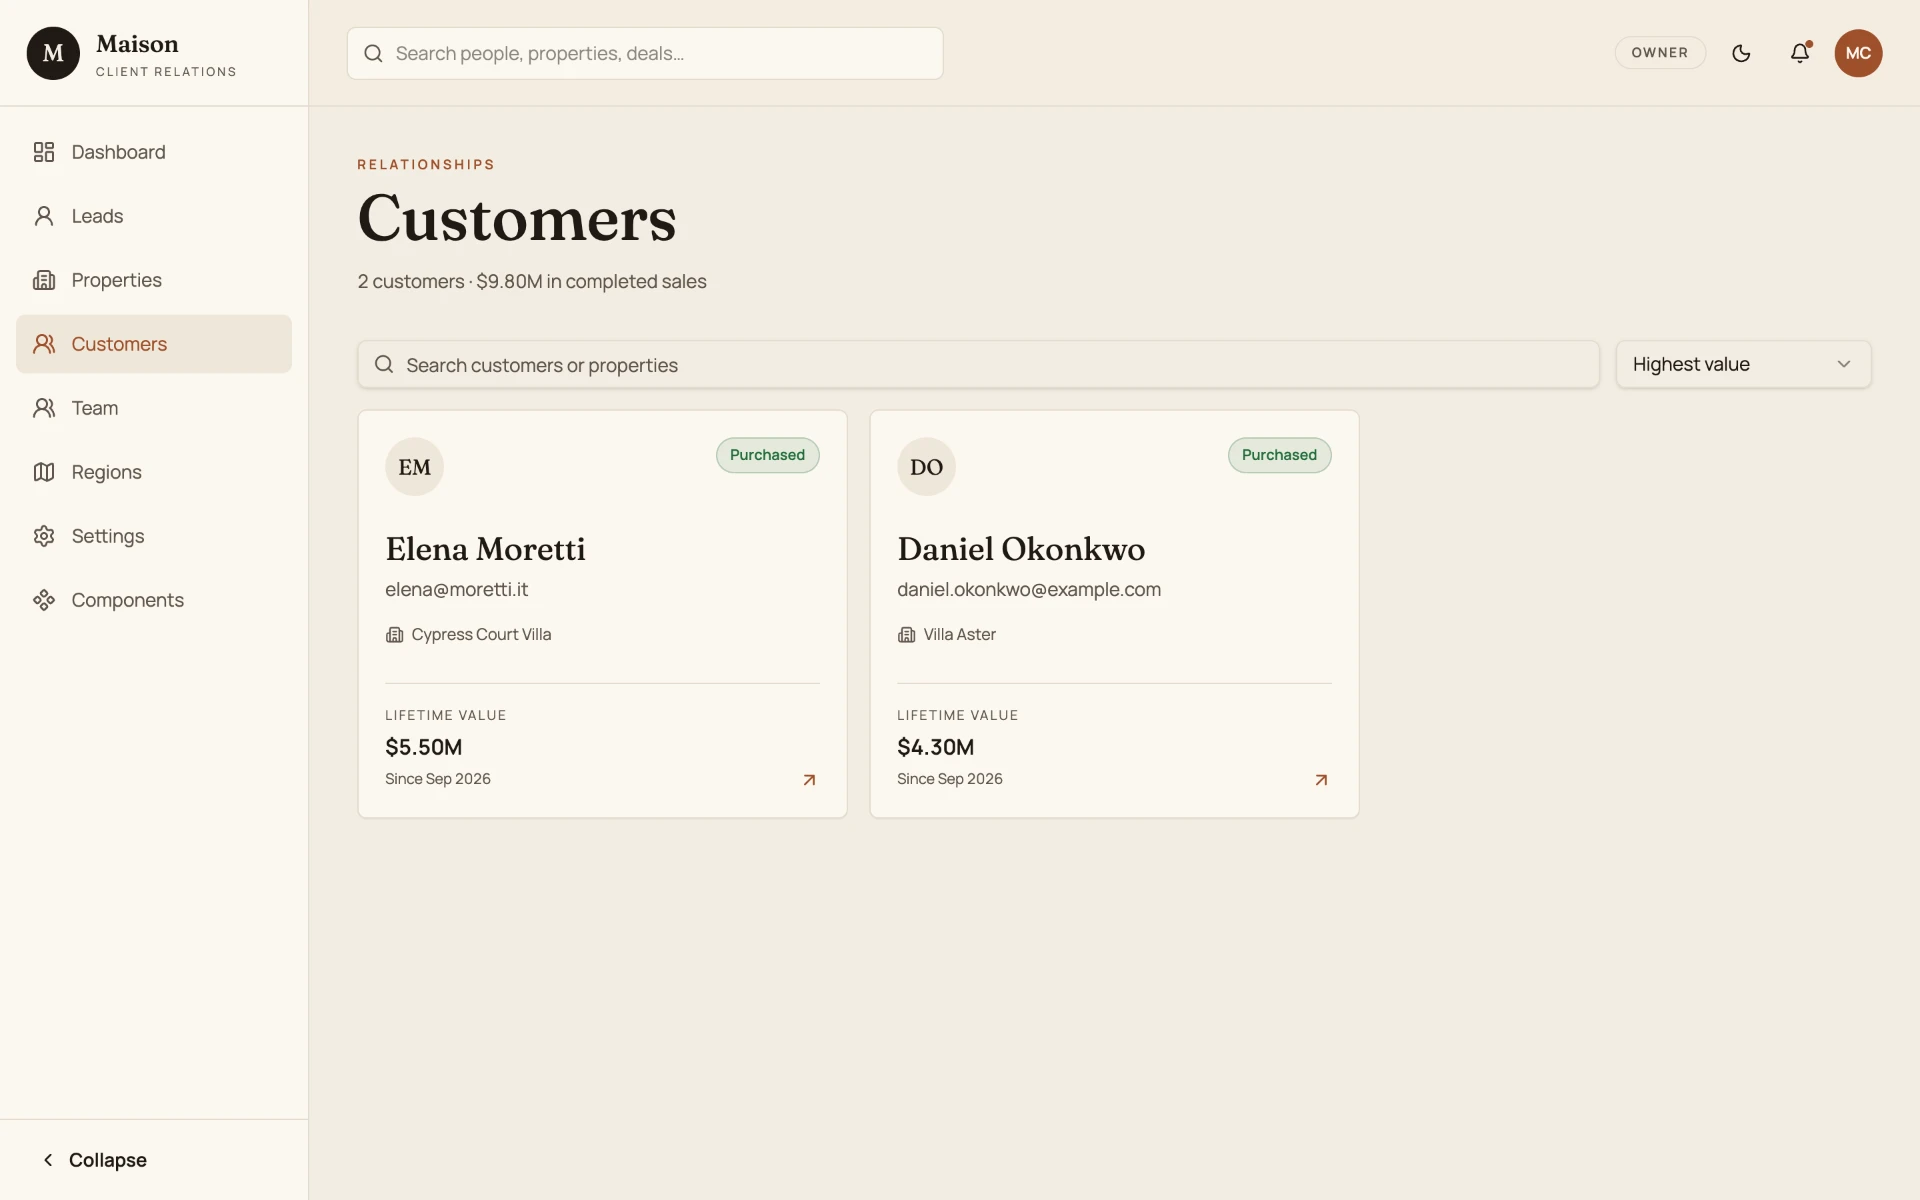Navigate to Leads
Image resolution: width=1920 pixels, height=1200 pixels.
tap(154, 216)
